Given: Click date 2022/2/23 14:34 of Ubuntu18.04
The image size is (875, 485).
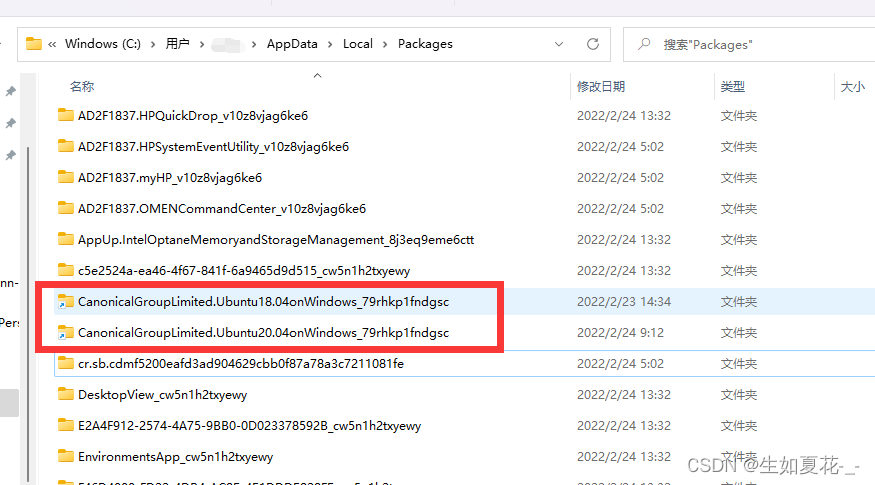Looking at the screenshot, I should tap(624, 301).
